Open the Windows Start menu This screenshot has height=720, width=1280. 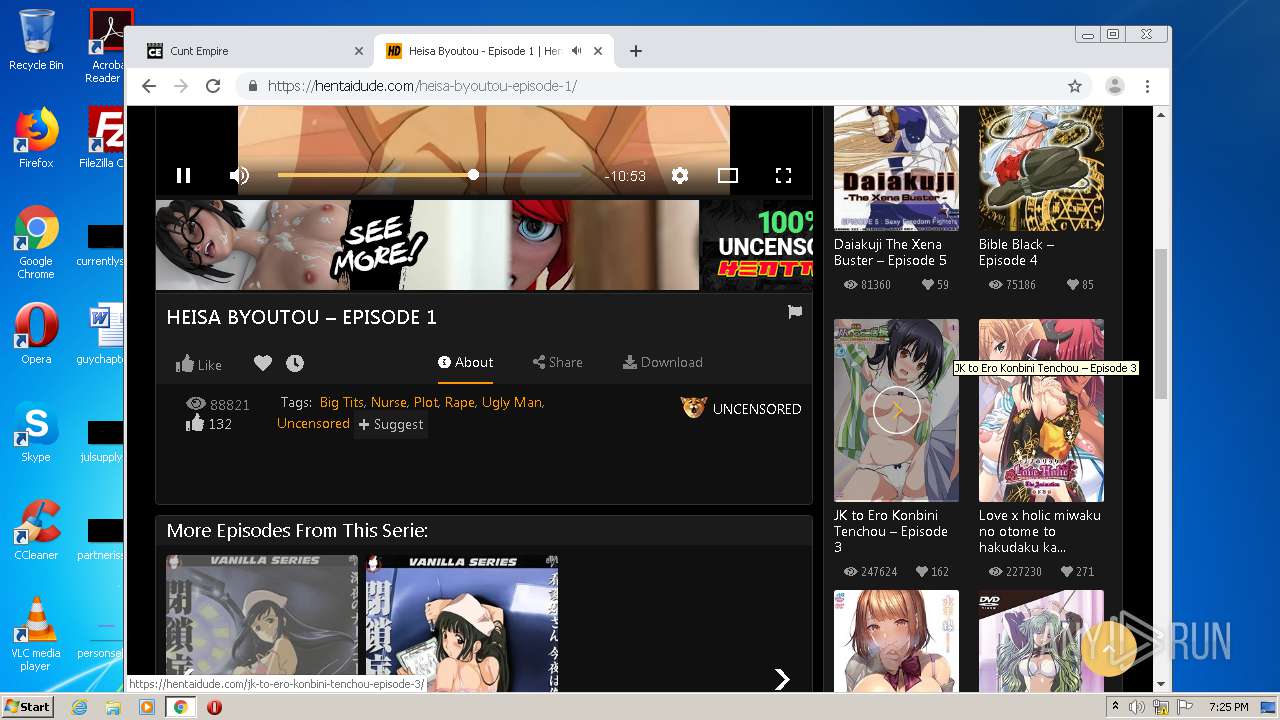tap(28, 706)
